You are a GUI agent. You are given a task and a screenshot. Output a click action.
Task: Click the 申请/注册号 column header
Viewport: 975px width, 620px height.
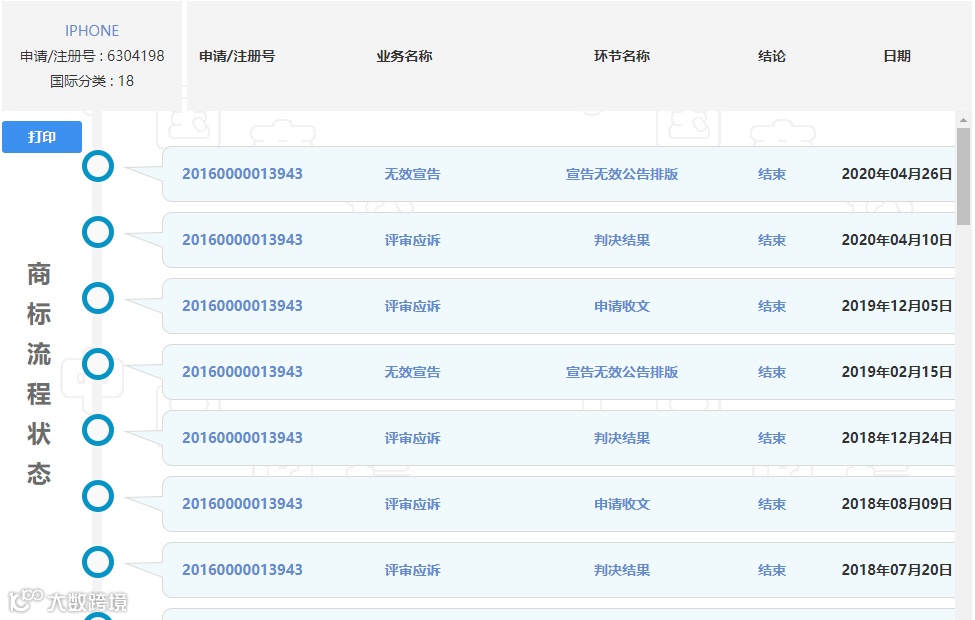237,56
